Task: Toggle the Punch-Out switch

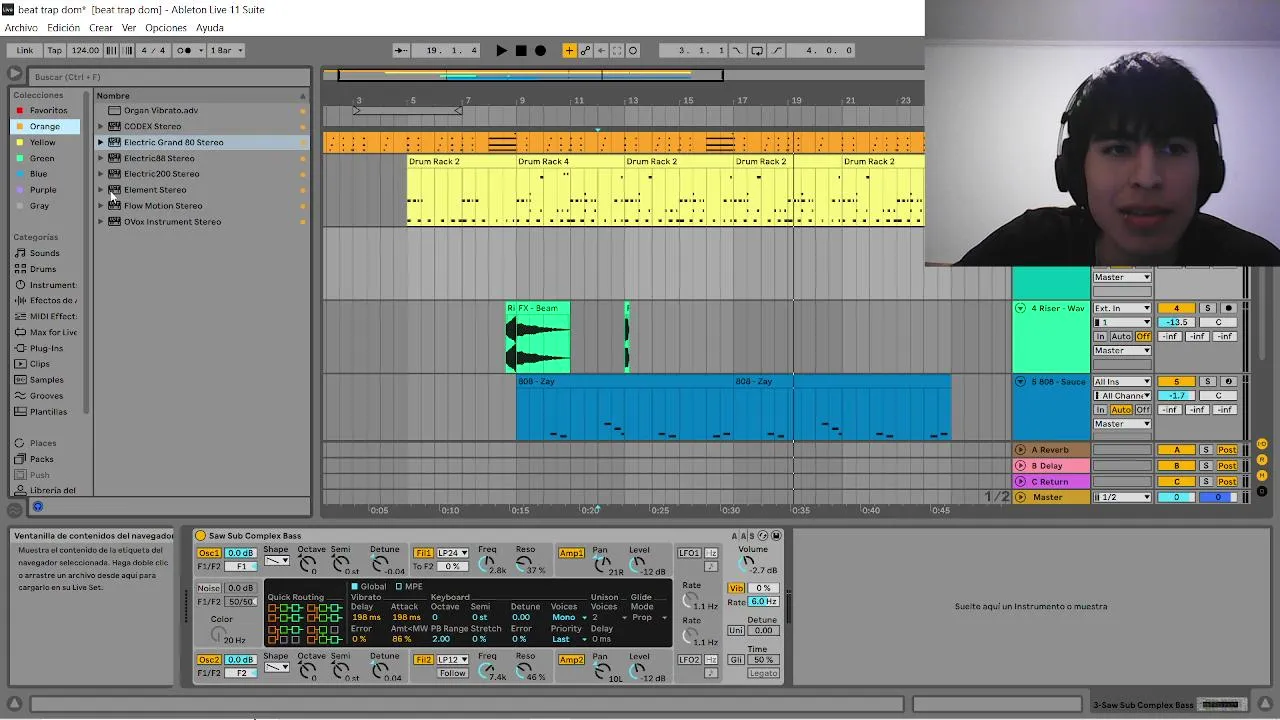Action: pyautogui.click(x=777, y=50)
